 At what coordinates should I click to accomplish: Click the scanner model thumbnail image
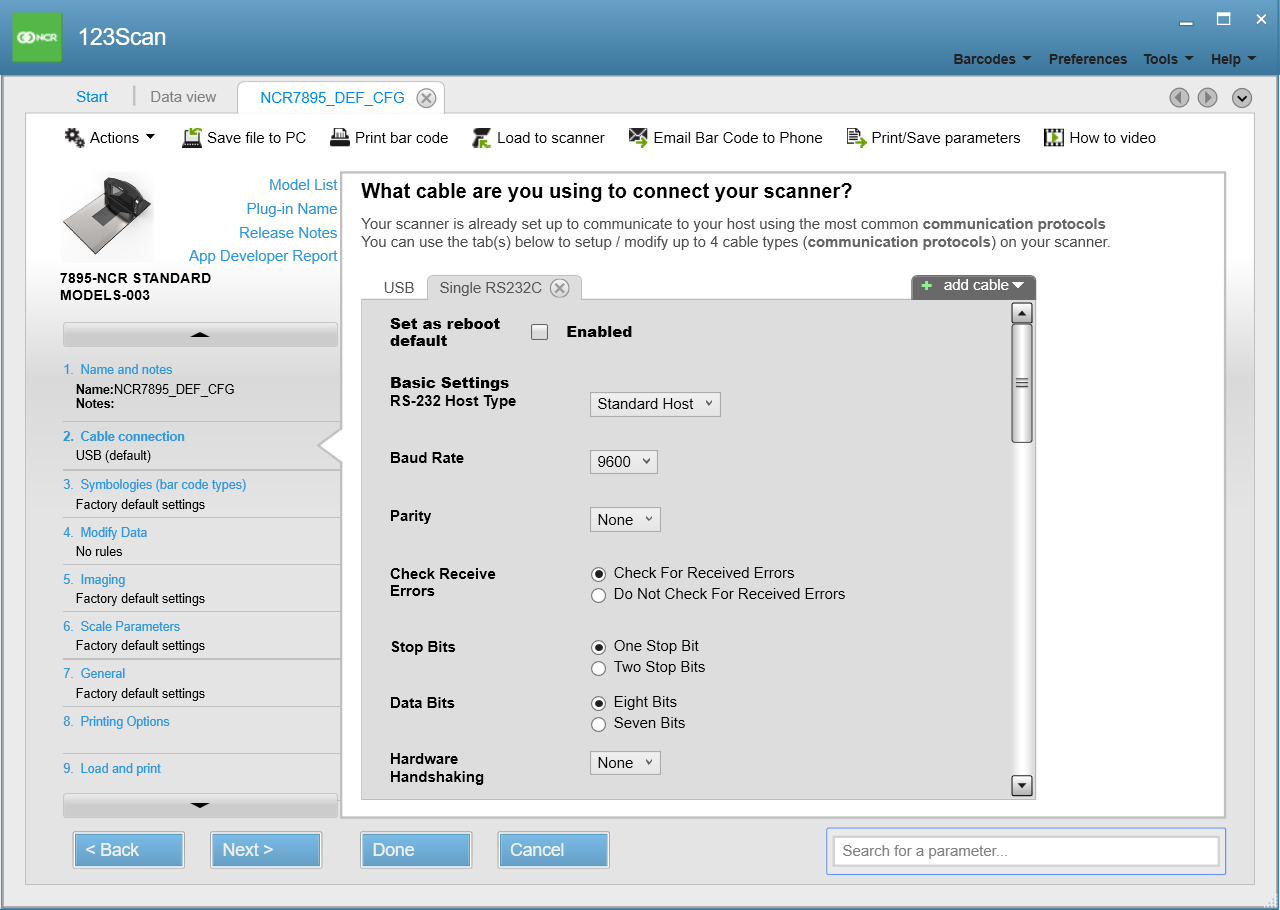pos(108,217)
